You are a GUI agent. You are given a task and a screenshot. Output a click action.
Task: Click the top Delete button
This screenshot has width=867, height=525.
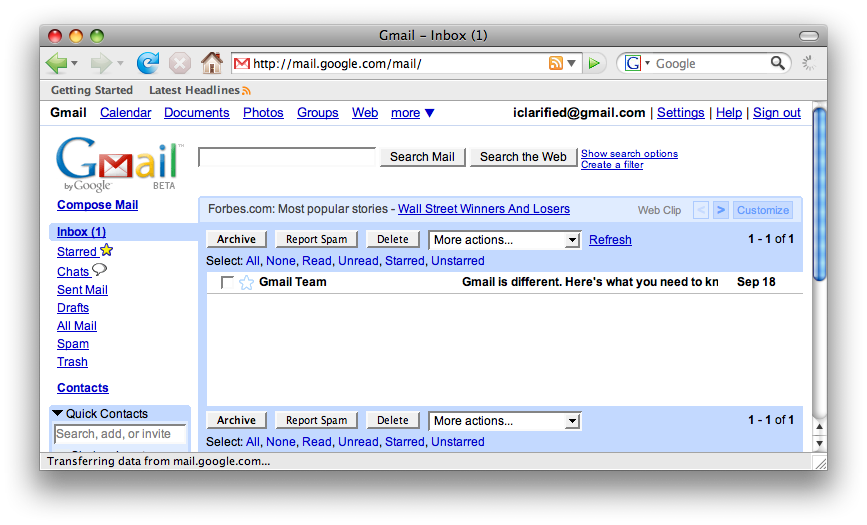(393, 240)
